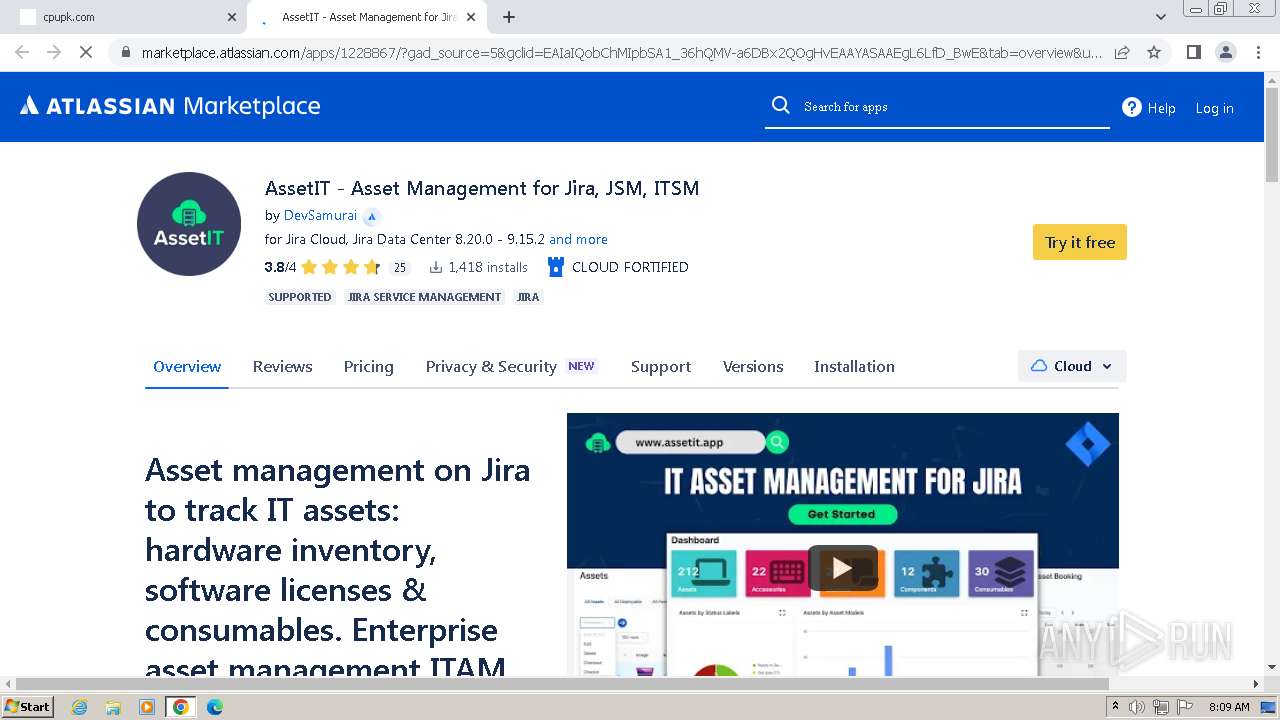Viewport: 1280px width, 720px height.
Task: Open the Chrome profile menu
Action: [1226, 52]
